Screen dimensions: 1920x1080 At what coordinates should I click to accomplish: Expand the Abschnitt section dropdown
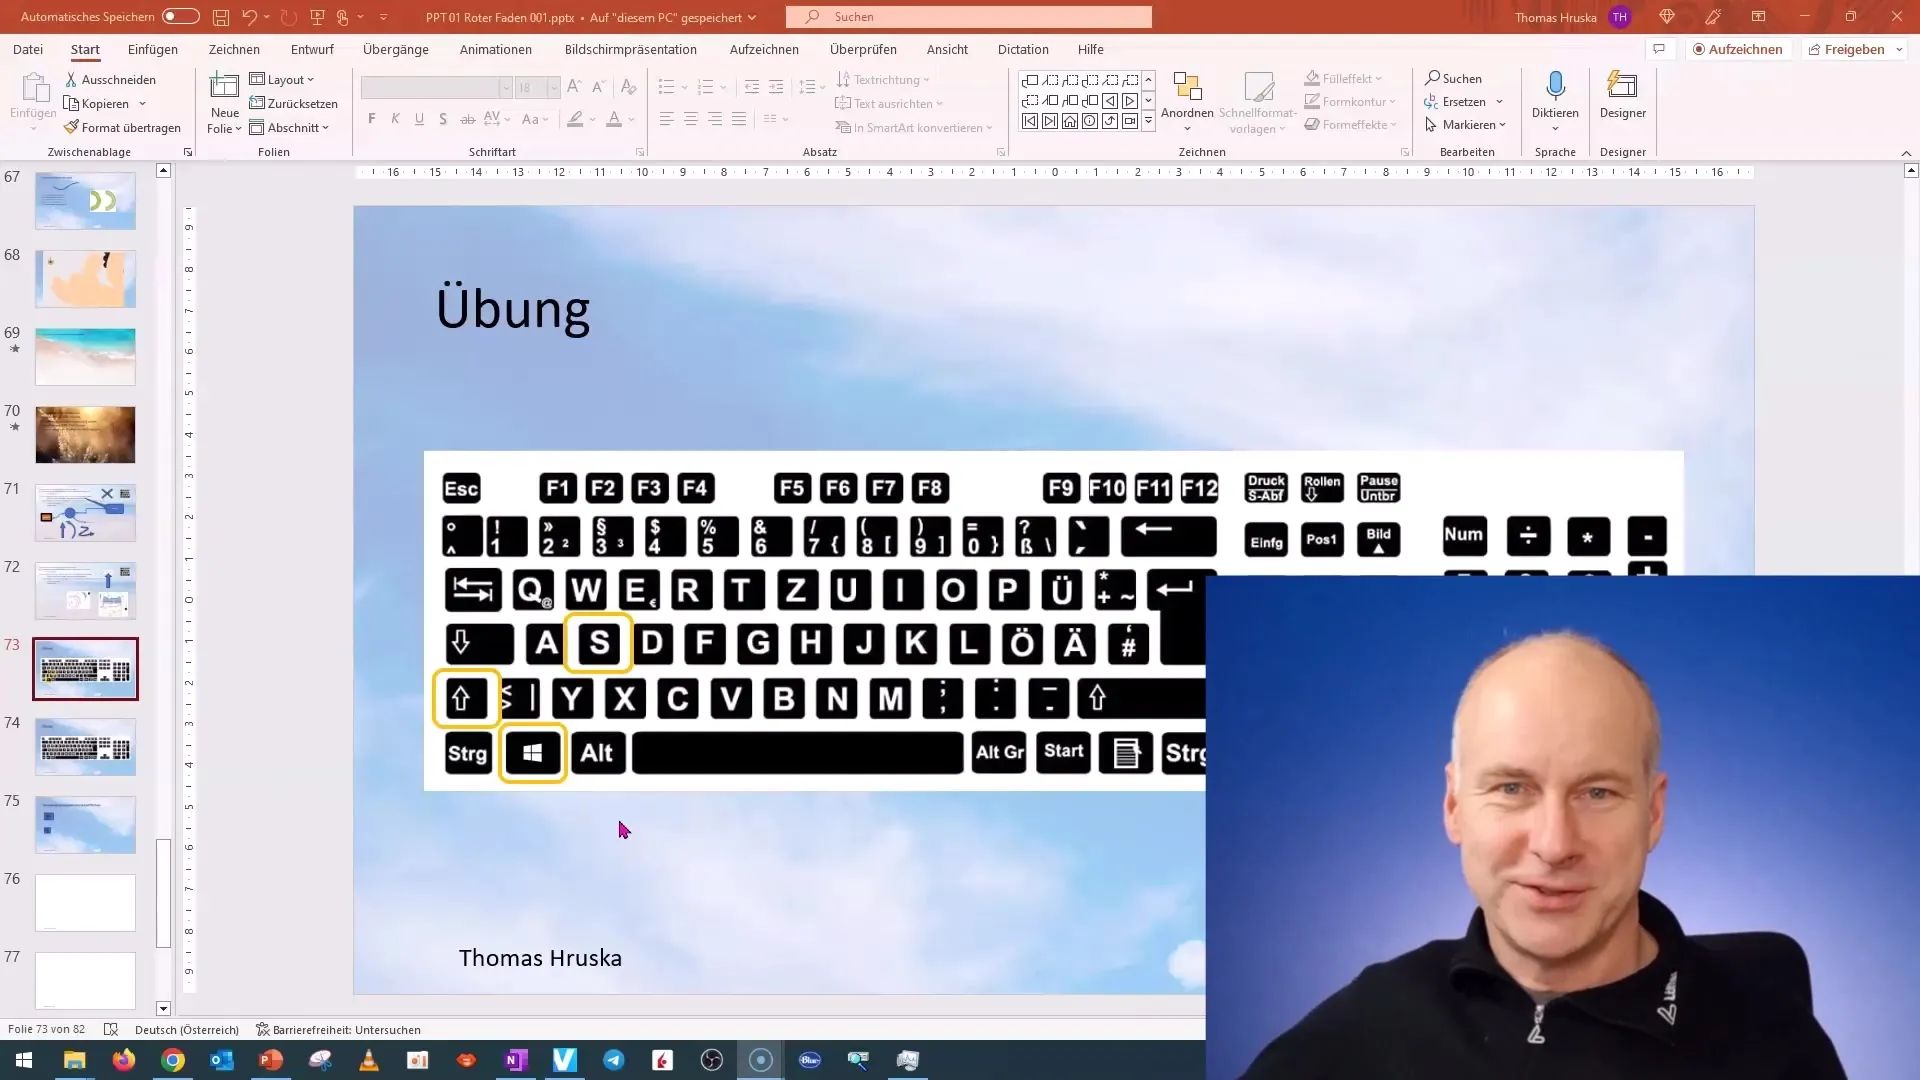click(326, 128)
